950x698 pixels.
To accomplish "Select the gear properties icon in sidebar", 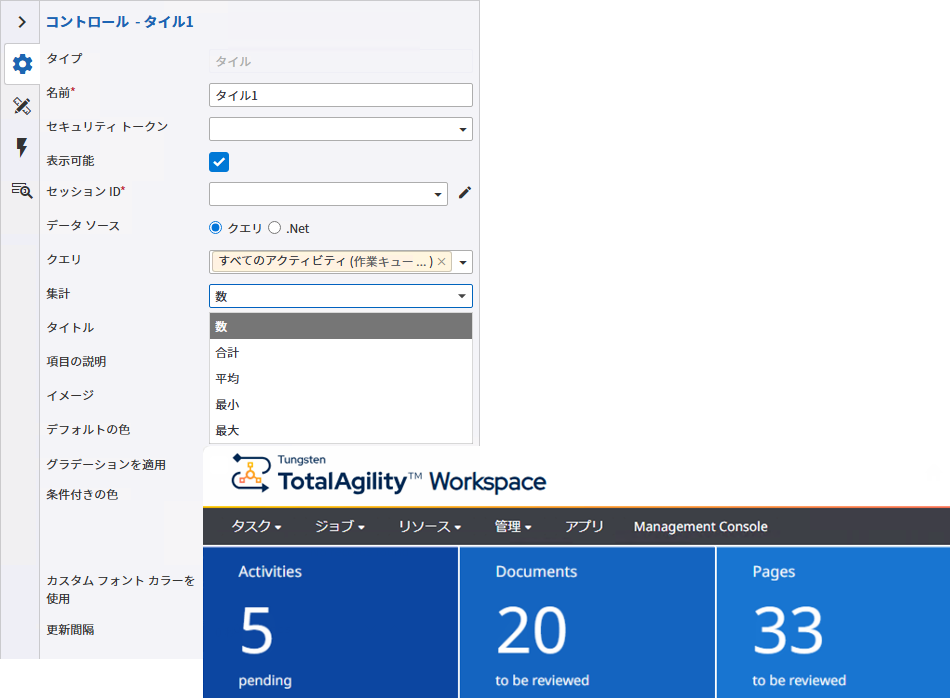I will 20,64.
